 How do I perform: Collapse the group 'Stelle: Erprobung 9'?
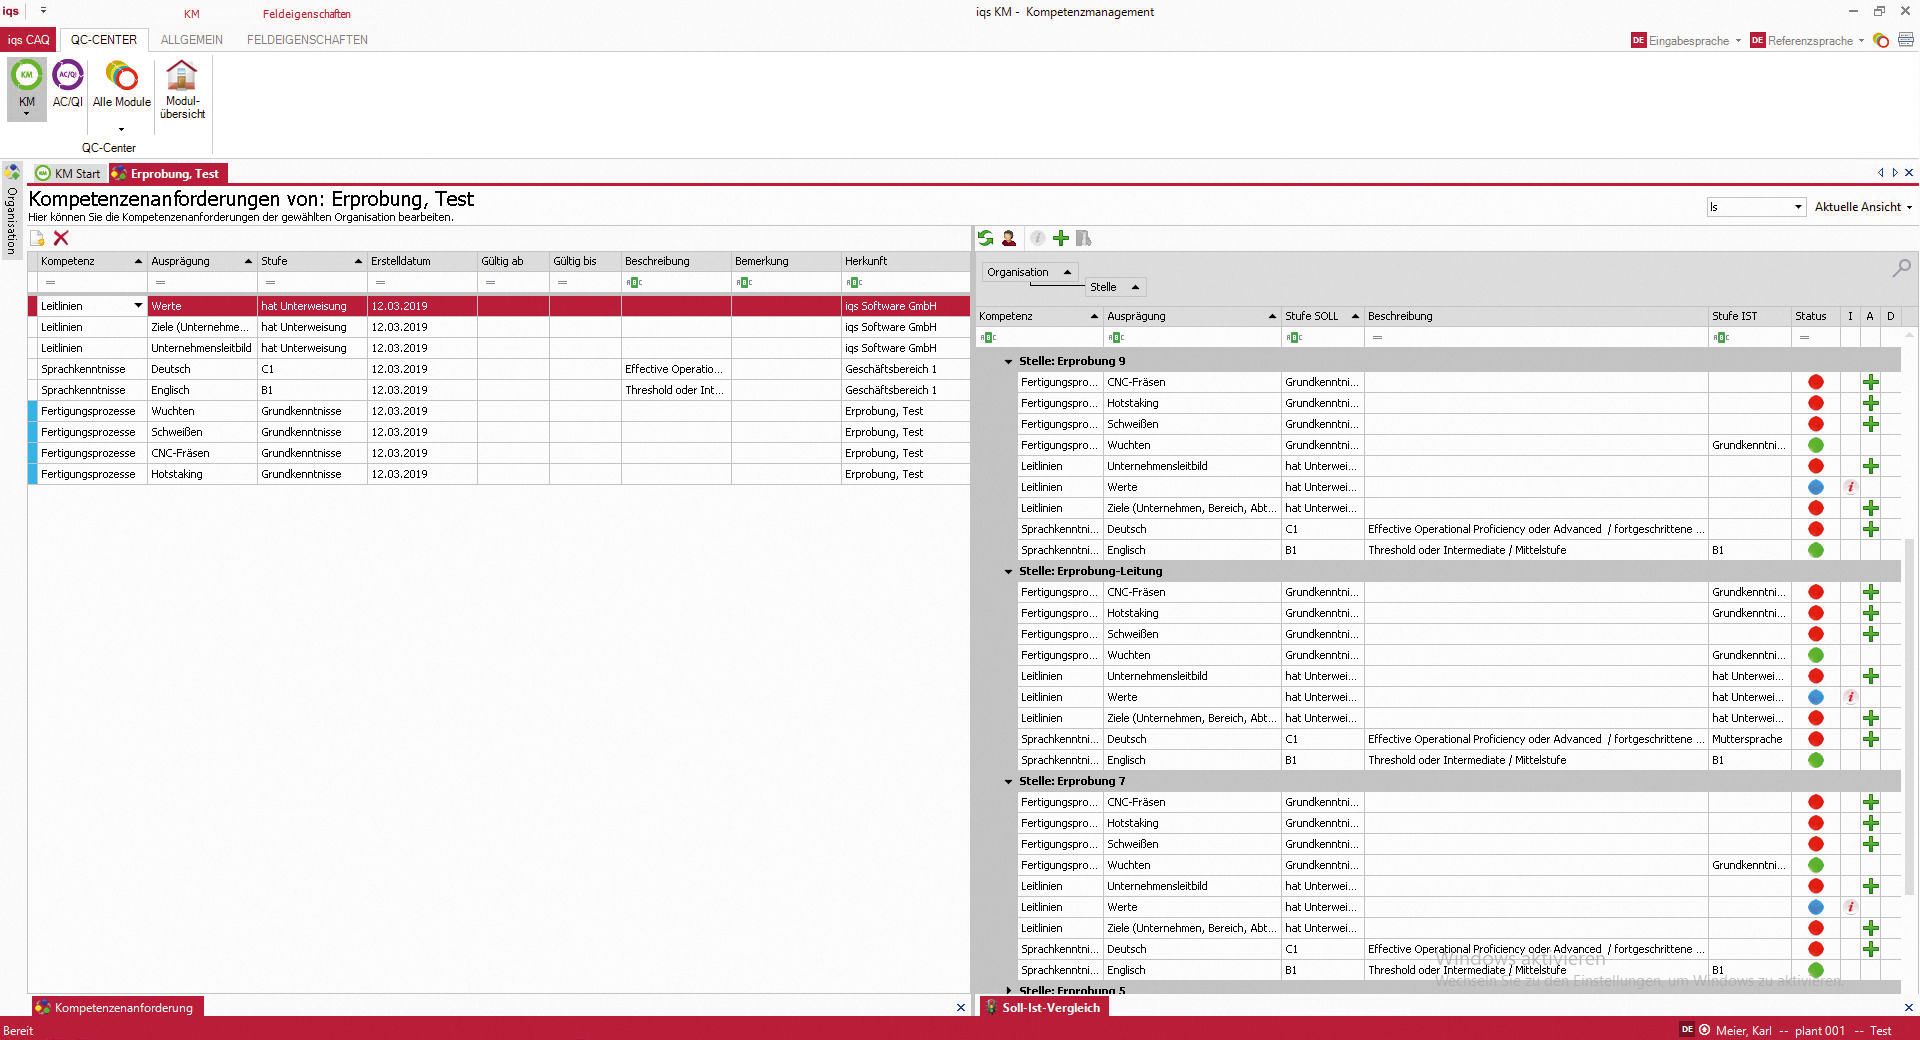coord(1007,361)
